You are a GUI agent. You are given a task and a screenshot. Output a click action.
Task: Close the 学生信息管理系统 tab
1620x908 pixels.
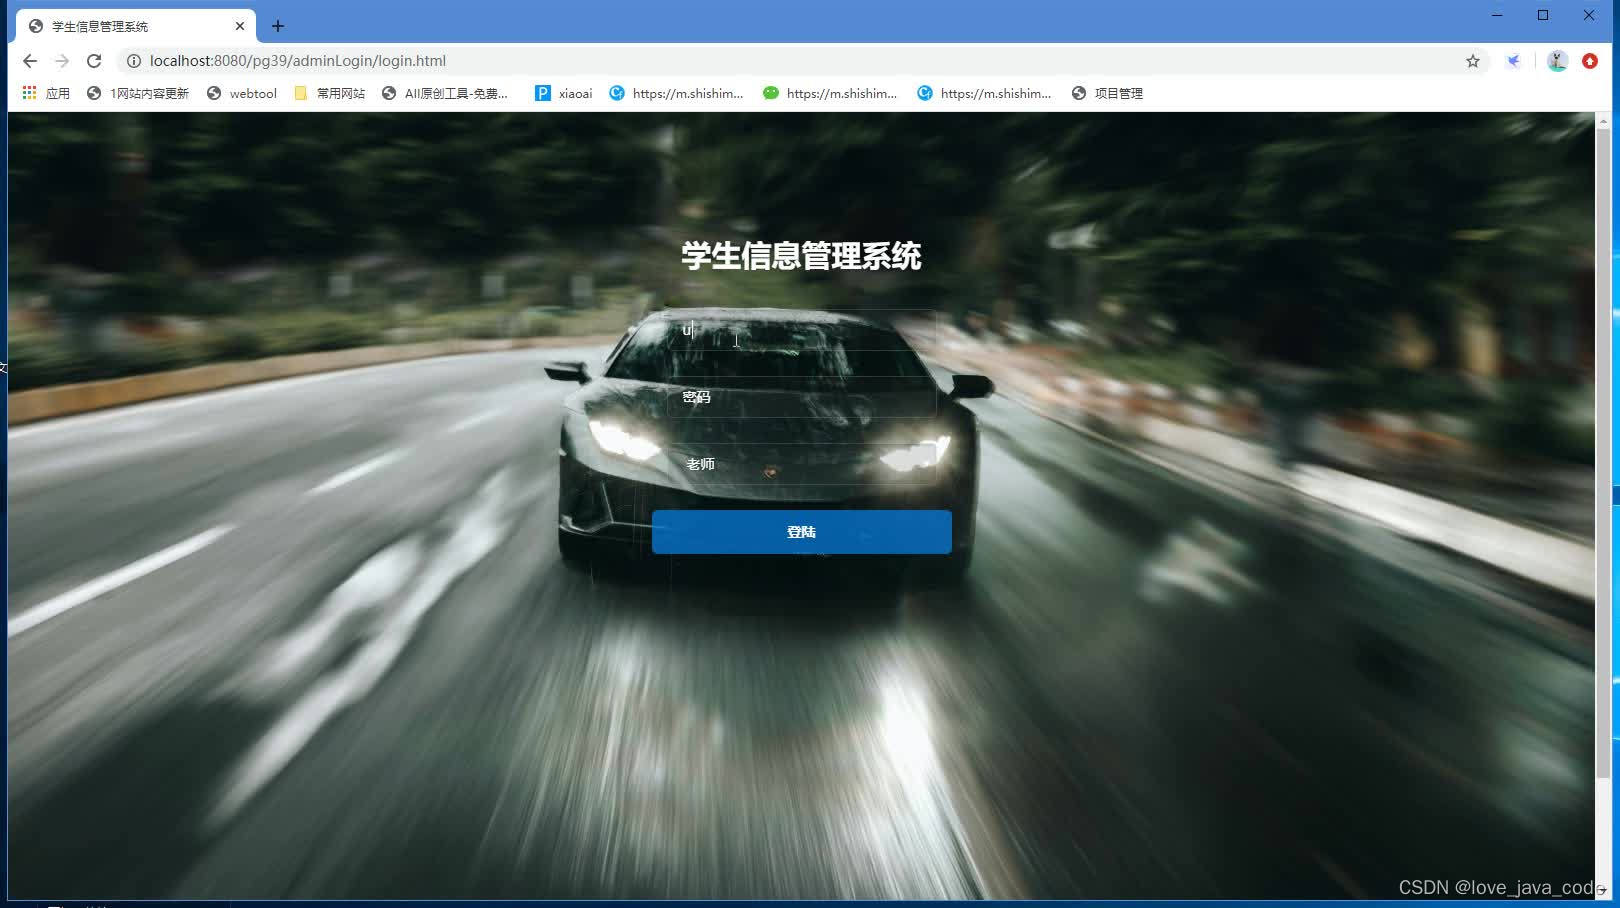click(240, 26)
